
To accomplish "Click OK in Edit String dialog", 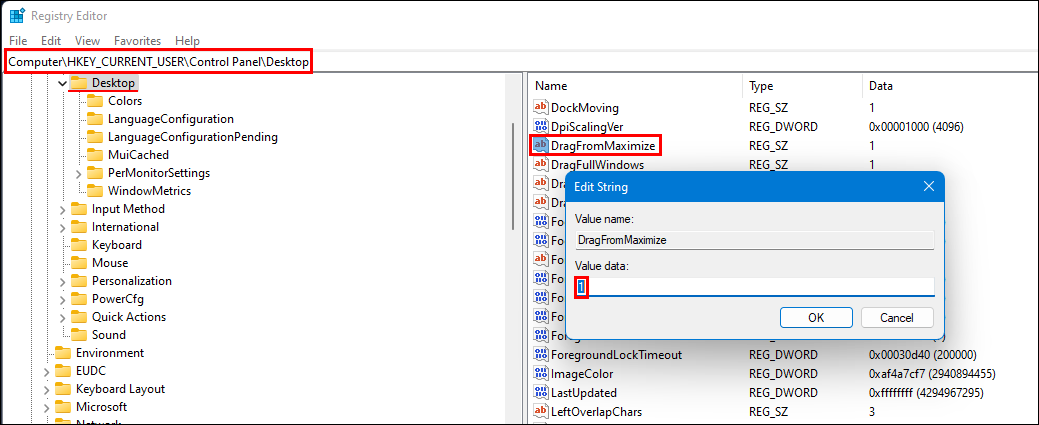I will tap(816, 317).
